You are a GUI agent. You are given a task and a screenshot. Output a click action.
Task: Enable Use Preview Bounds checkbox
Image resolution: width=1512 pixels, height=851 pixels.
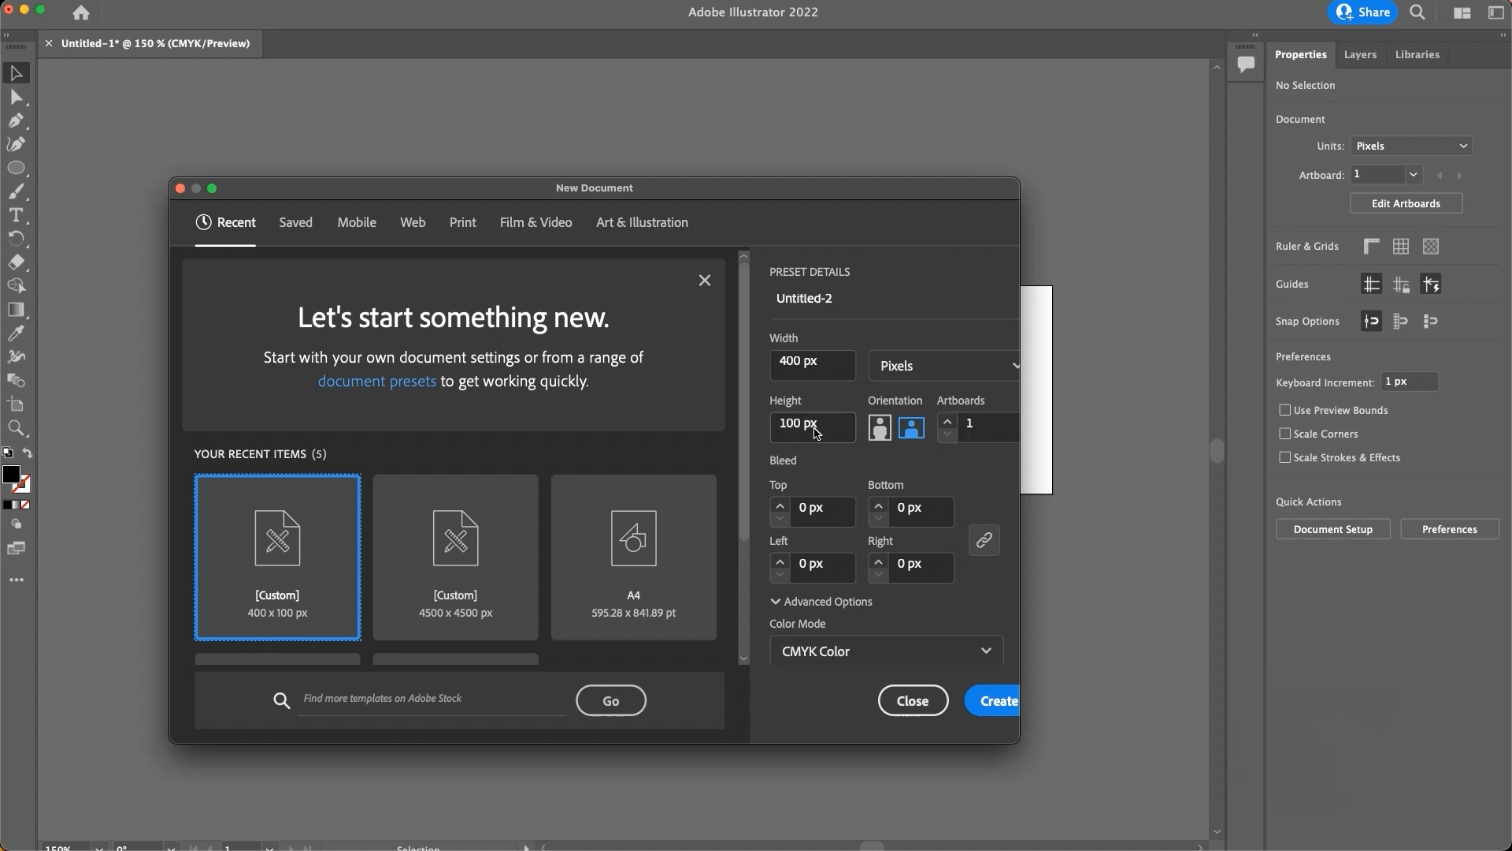(x=1285, y=410)
